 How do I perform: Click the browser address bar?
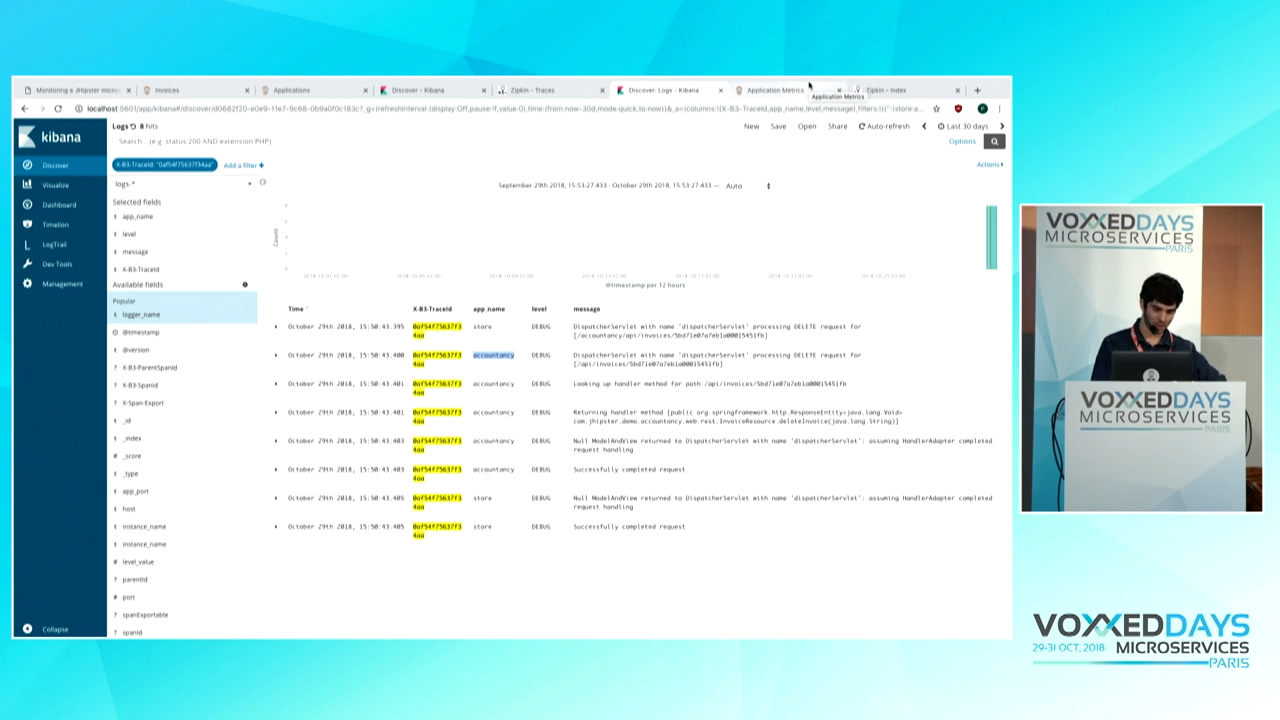pyautogui.click(x=503, y=108)
